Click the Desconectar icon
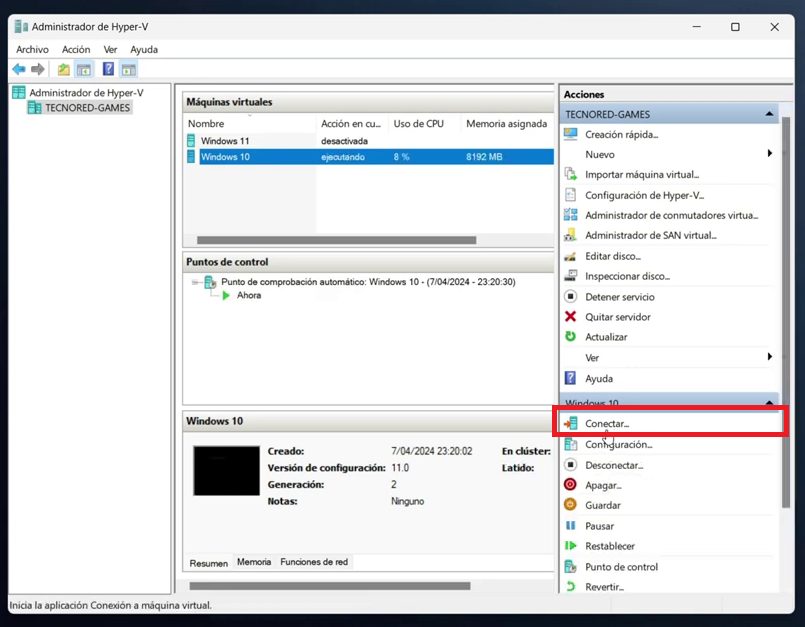Screen dimensions: 805x627 [570, 465]
